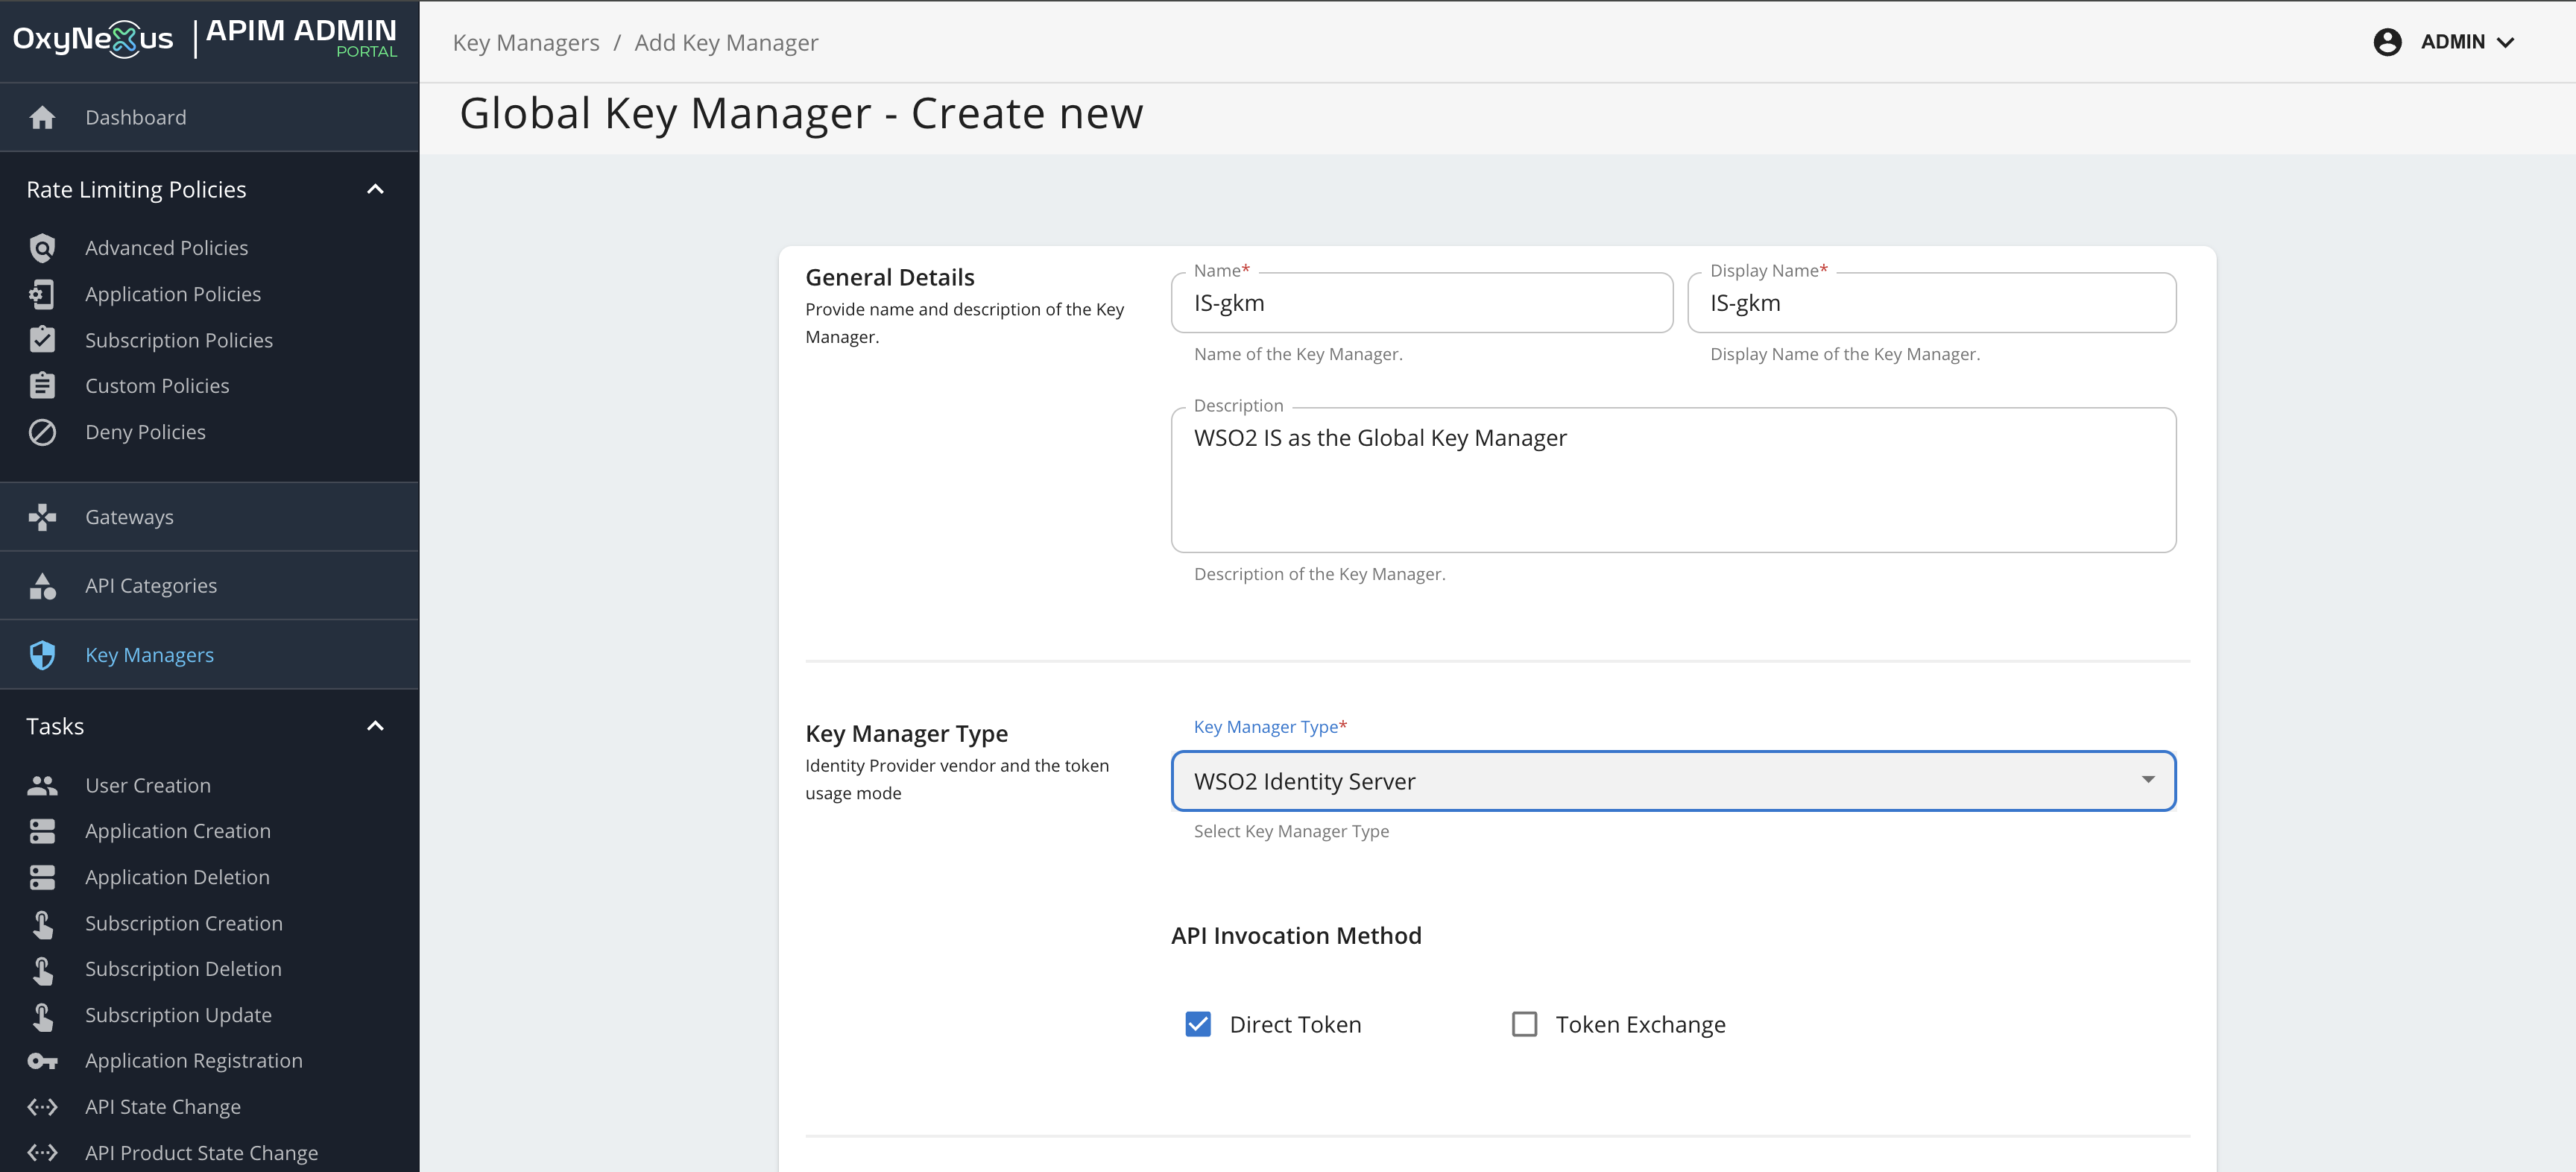Viewport: 2576px width, 1172px height.
Task: Uncheck the Direct Token checkbox
Action: pos(1198,1024)
